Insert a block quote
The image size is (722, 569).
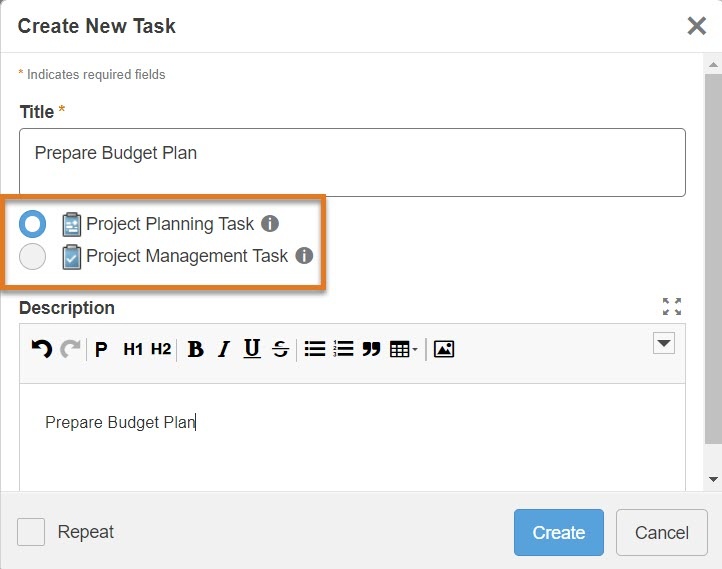(371, 349)
